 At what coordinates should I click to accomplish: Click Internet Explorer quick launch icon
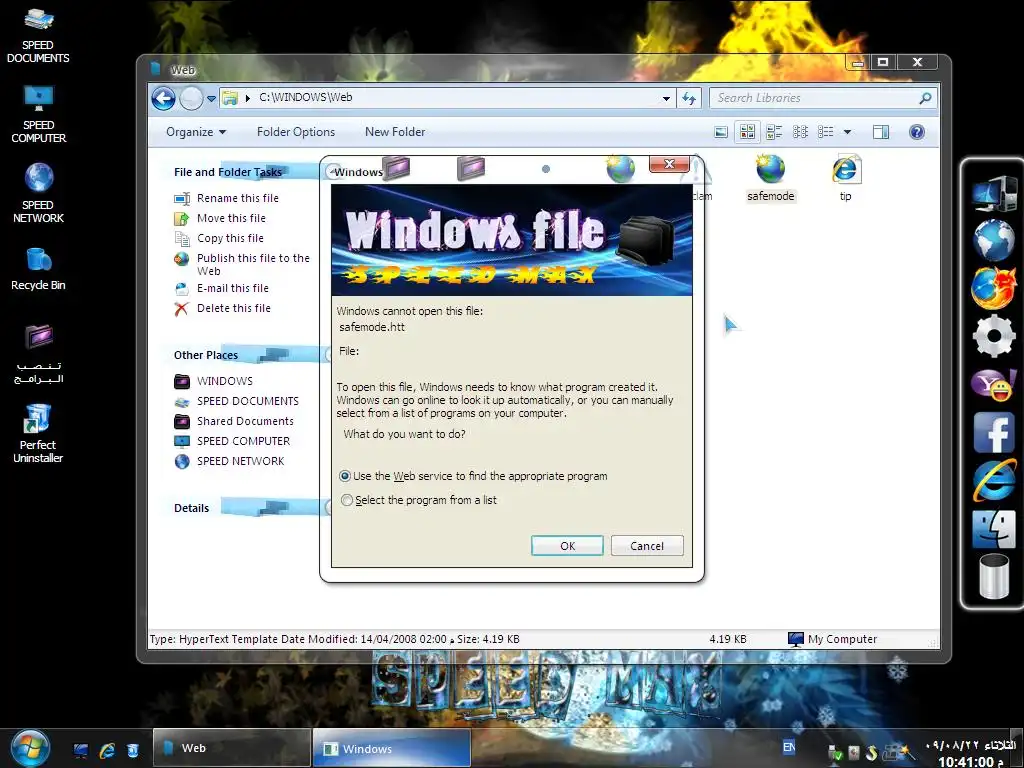point(107,750)
